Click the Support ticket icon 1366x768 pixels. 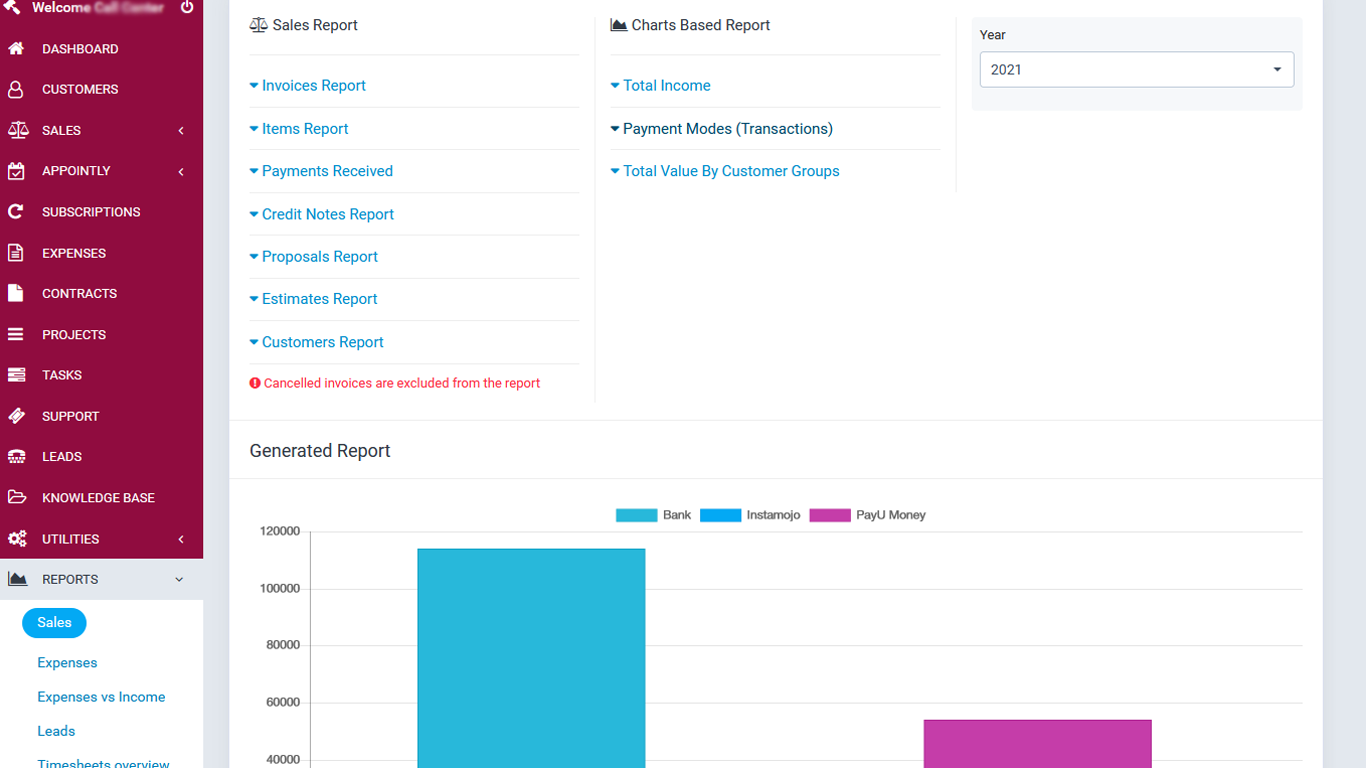click(16, 416)
